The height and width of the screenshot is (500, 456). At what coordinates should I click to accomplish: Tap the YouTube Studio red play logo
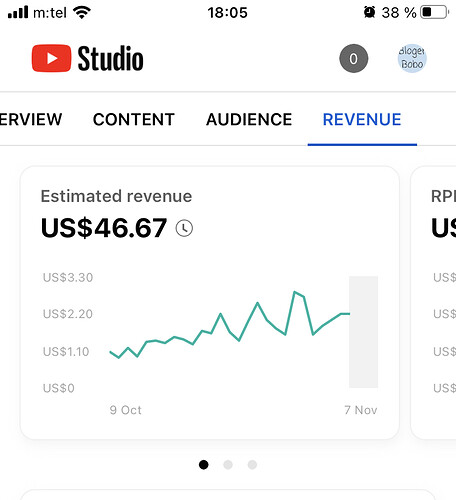click(51, 58)
